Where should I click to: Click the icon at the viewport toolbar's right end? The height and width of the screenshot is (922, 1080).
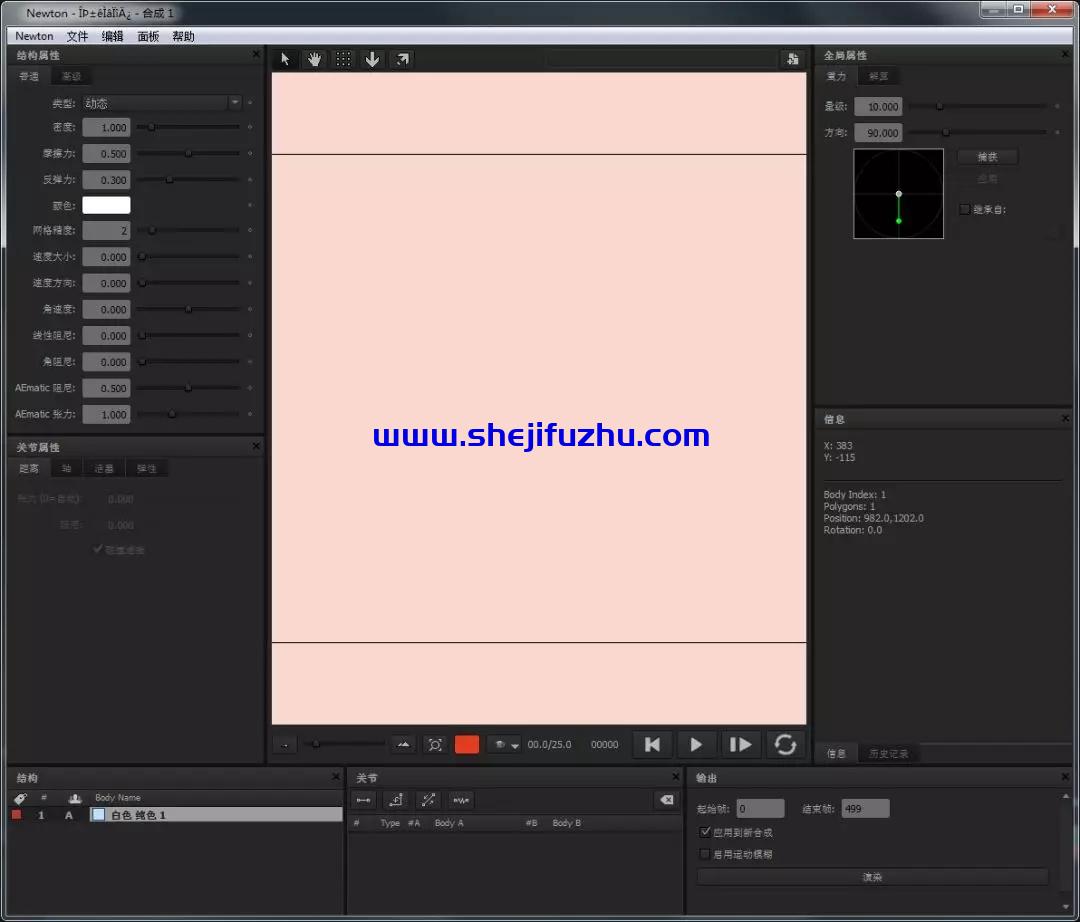(793, 59)
